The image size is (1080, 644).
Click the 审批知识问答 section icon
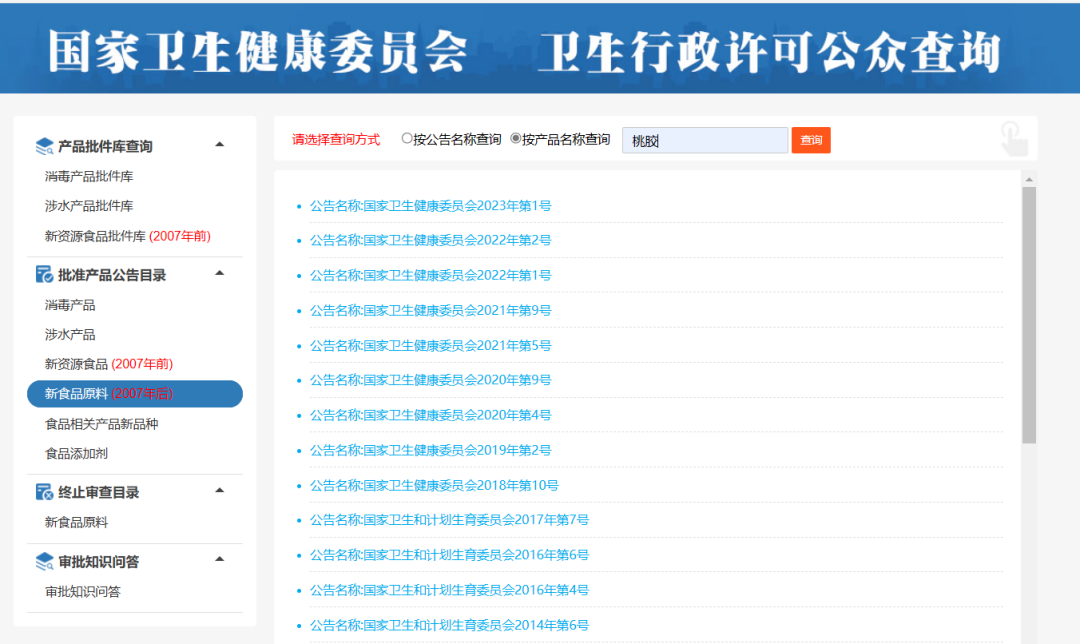[44, 561]
